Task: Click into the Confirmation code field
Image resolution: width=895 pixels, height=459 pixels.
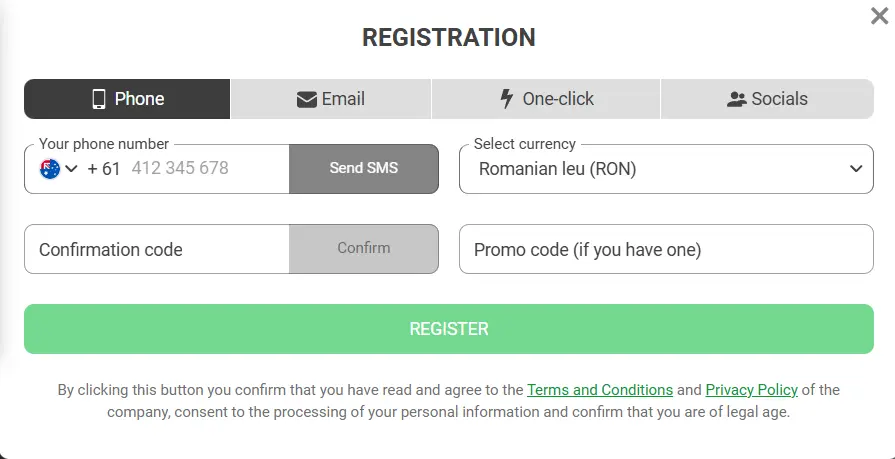Action: (x=157, y=249)
